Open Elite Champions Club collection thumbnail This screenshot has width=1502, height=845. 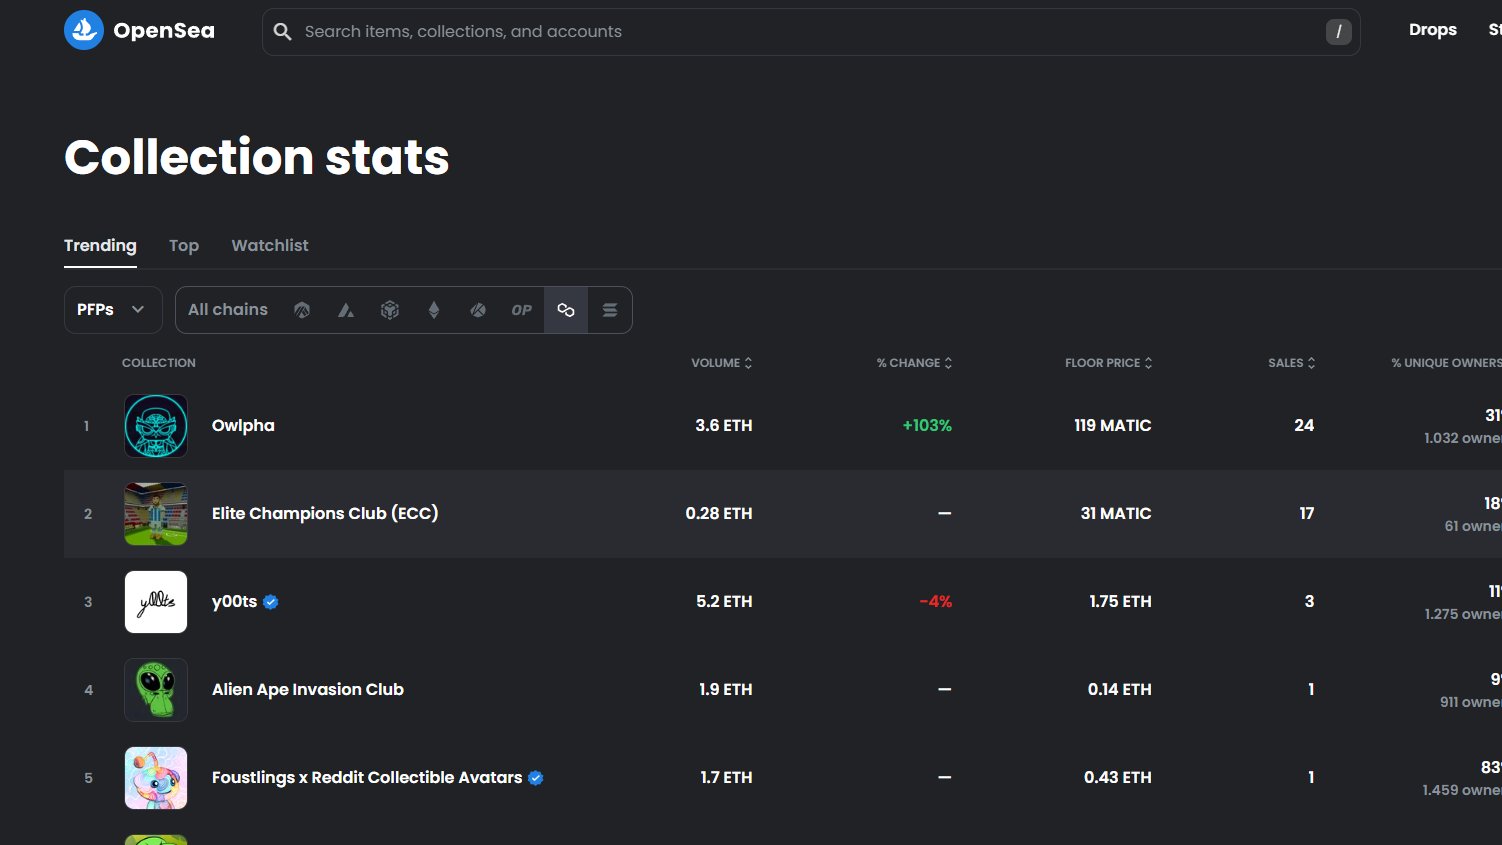click(x=156, y=514)
